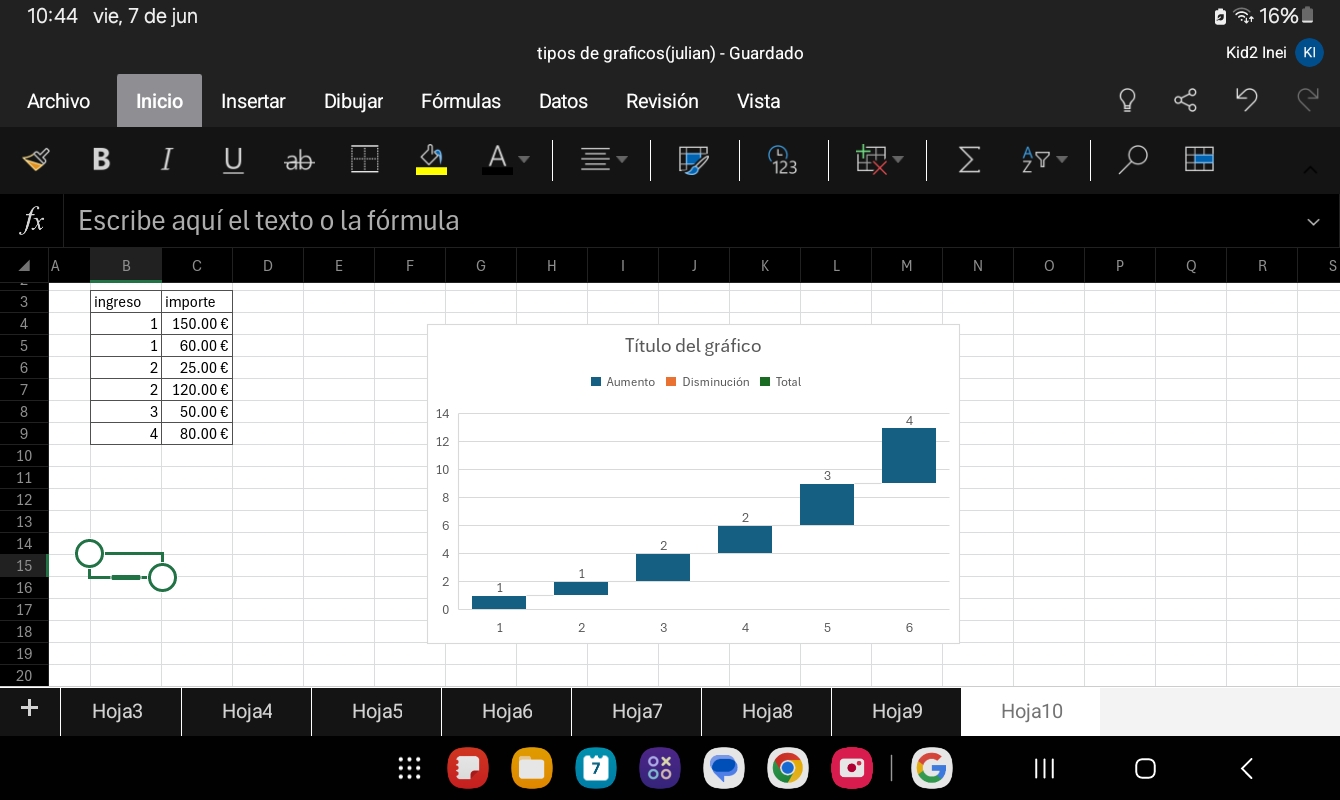Screen dimensions: 1340x800
Task: Open the cell borders tool
Action: 365,159
